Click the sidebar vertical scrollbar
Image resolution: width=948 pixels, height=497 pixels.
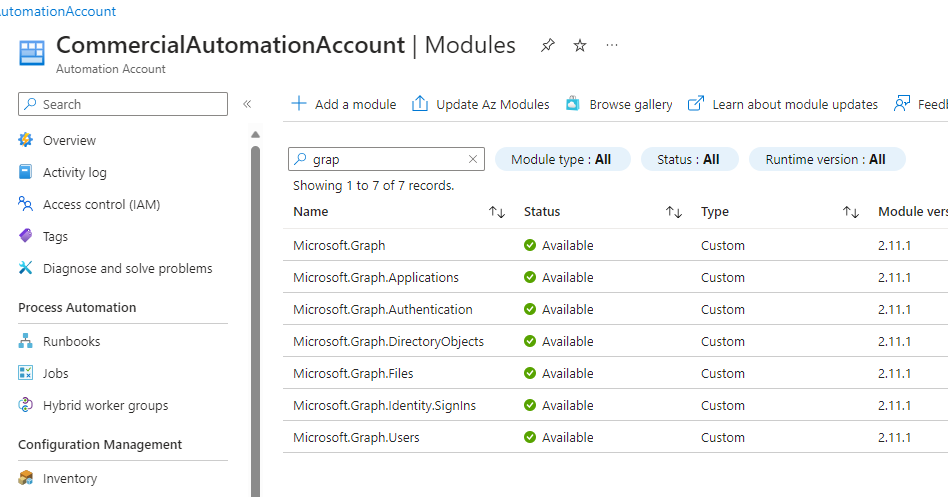coord(255,320)
